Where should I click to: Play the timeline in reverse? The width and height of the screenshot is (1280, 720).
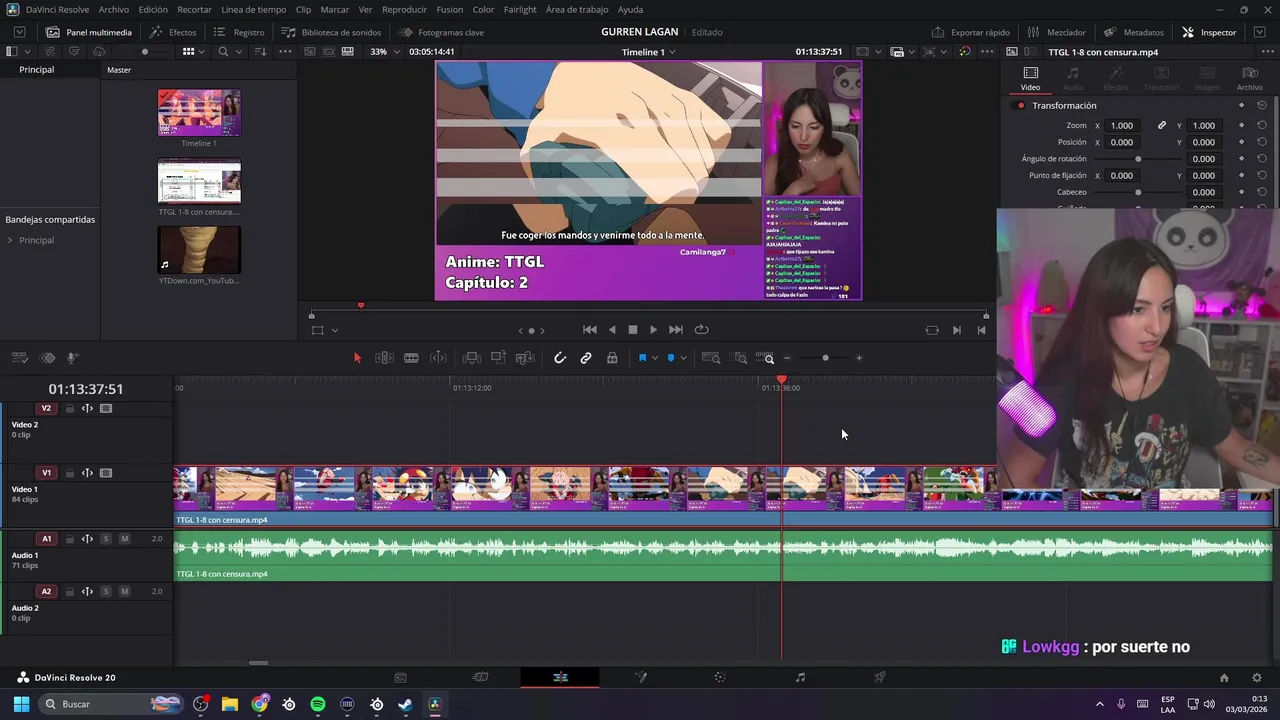612,330
